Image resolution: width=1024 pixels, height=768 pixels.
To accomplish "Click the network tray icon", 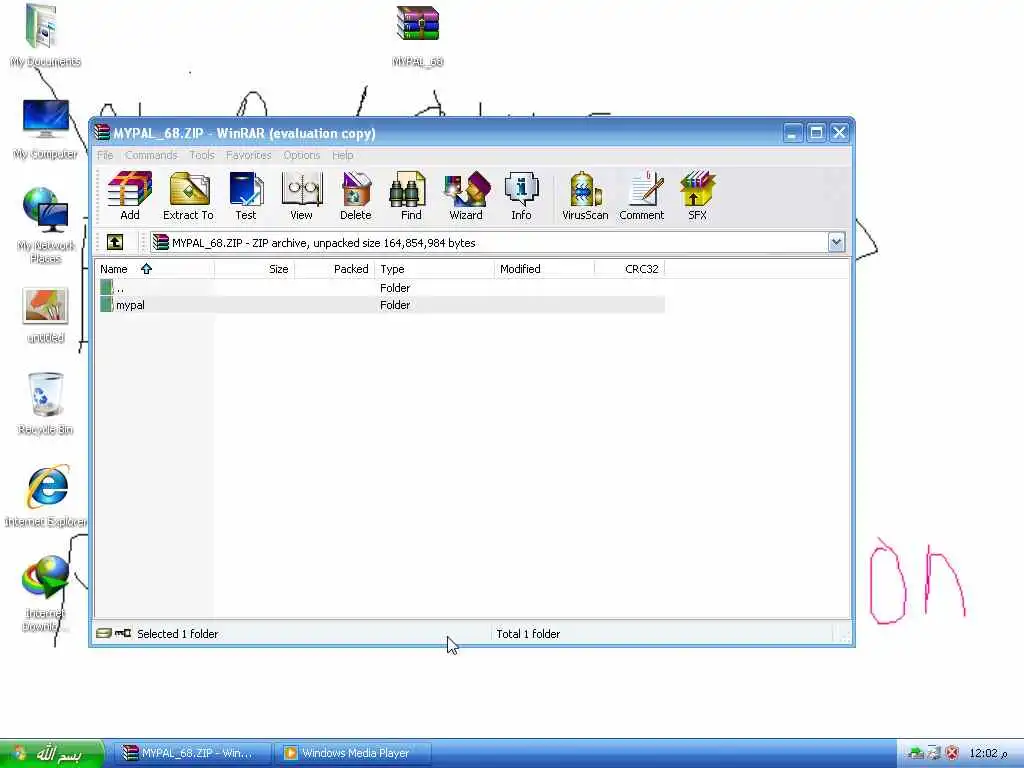I will click(916, 753).
